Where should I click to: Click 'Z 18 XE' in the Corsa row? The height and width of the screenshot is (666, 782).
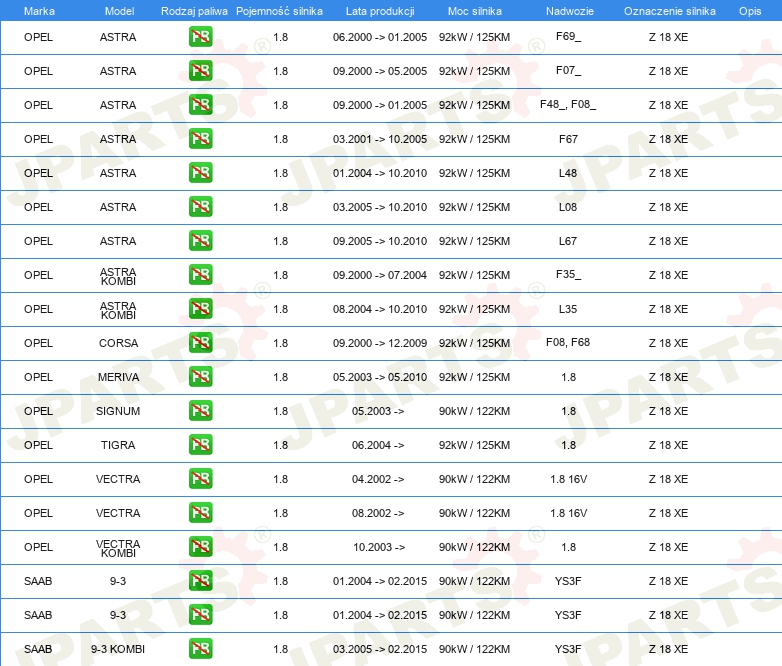pyautogui.click(x=668, y=343)
